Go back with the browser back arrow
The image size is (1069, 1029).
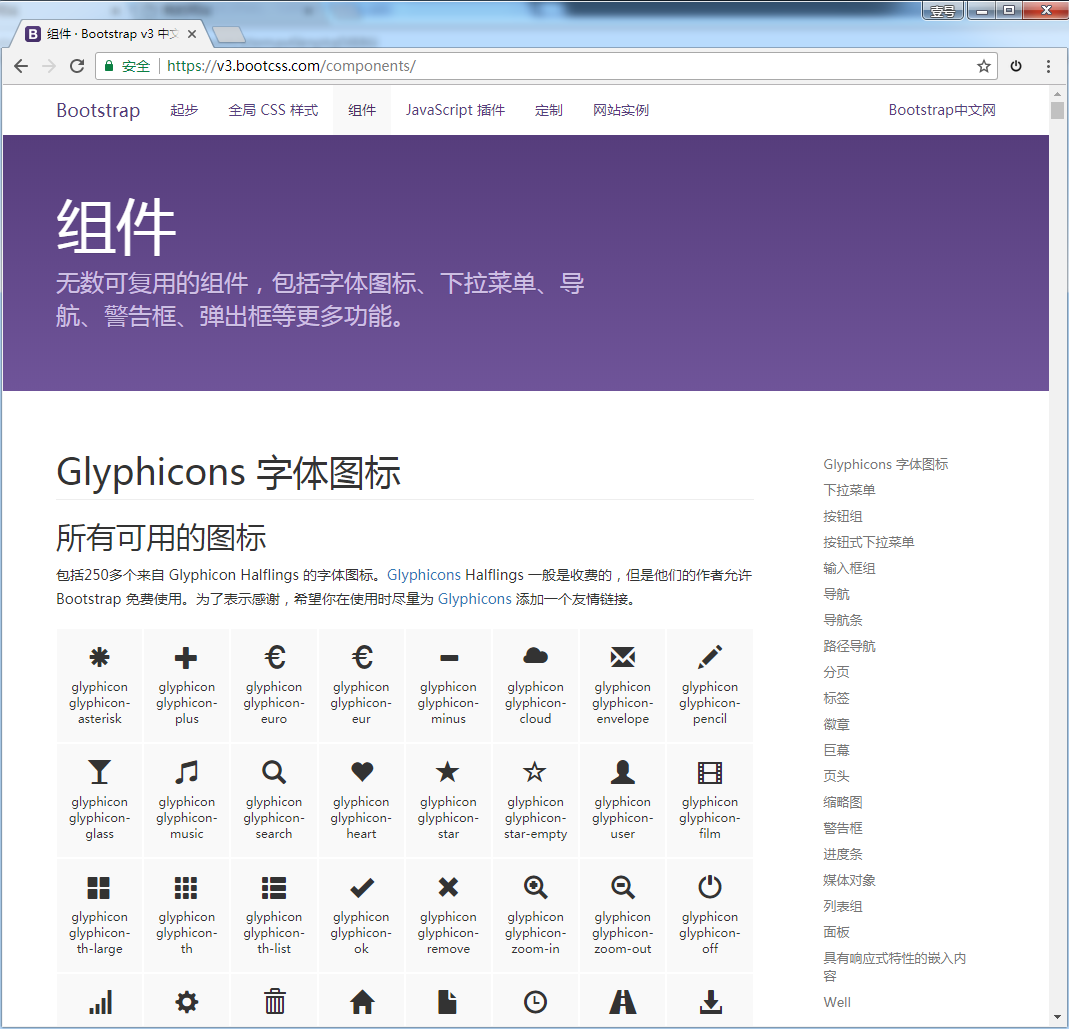coord(21,66)
